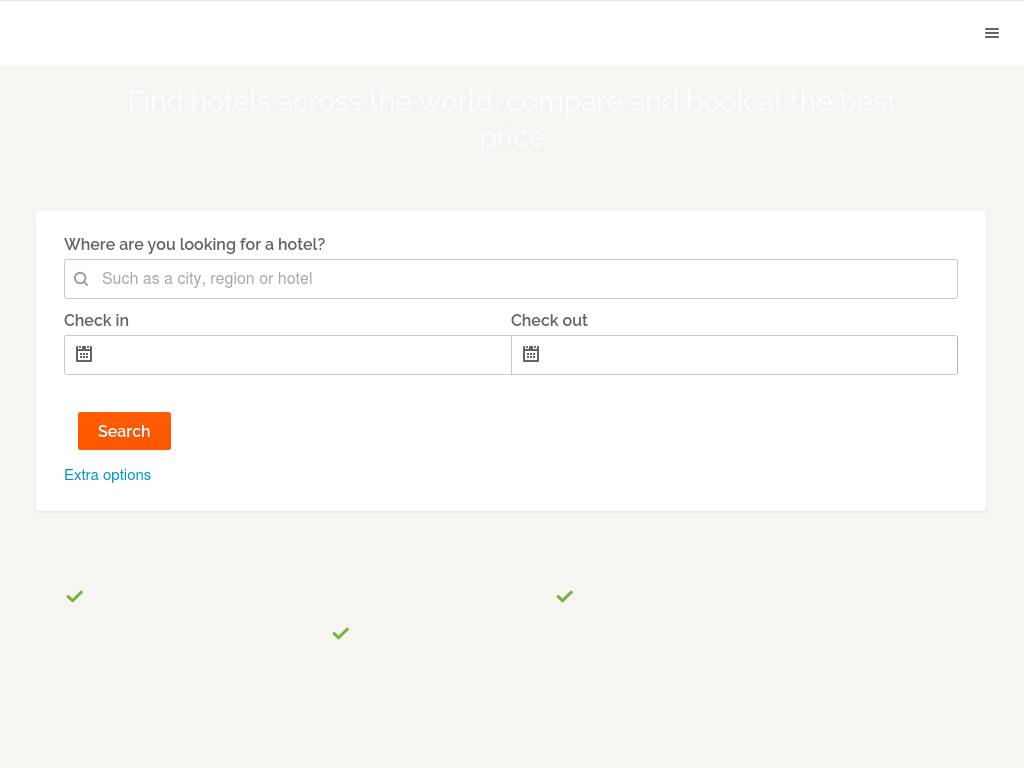This screenshot has height=768, width=1024.
Task: Click the lower middle green checkmark icon
Action: coord(341,633)
